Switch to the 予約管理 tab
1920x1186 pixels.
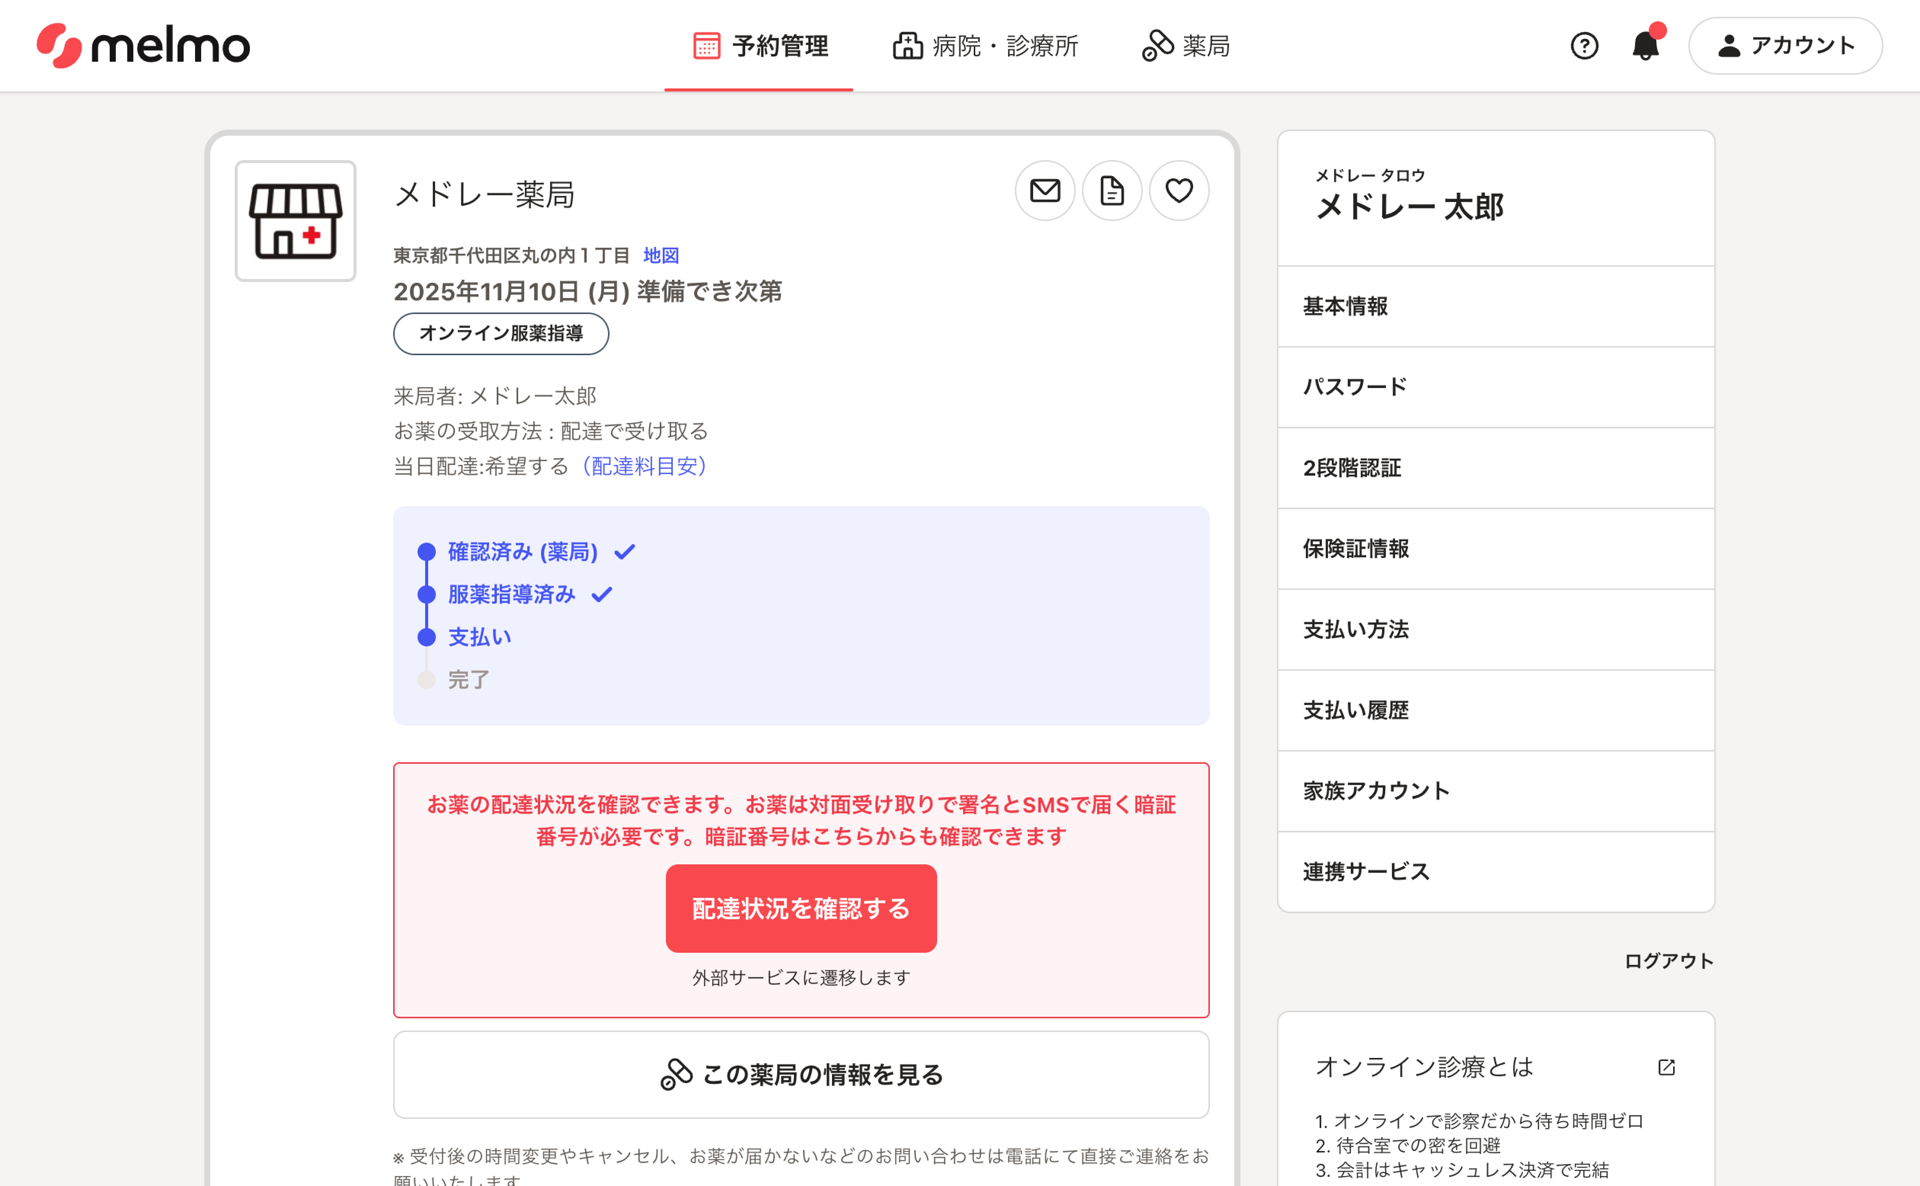[x=760, y=46]
